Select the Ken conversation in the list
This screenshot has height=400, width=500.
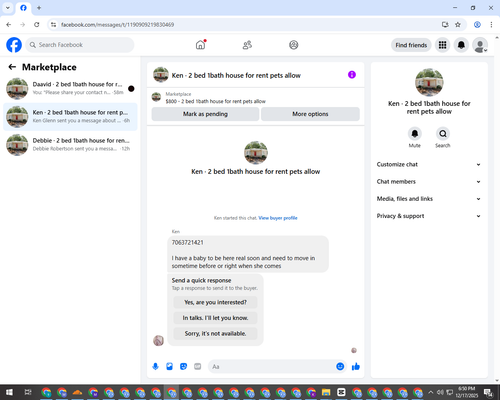click(70, 116)
